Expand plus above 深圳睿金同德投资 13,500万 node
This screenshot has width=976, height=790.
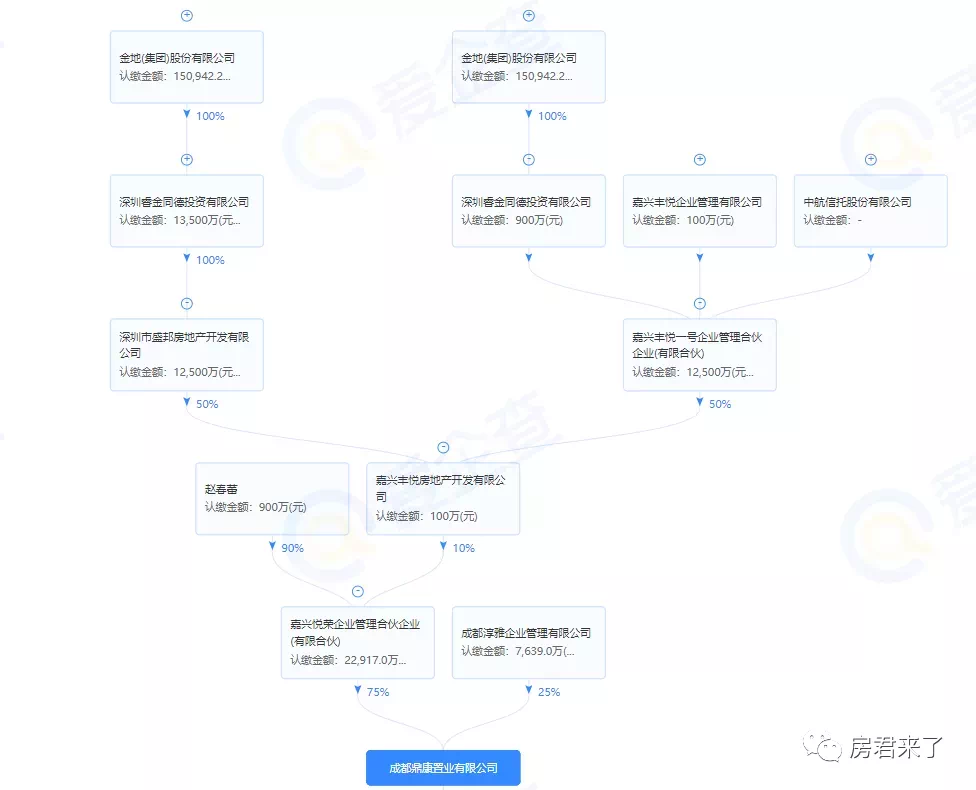point(187,159)
